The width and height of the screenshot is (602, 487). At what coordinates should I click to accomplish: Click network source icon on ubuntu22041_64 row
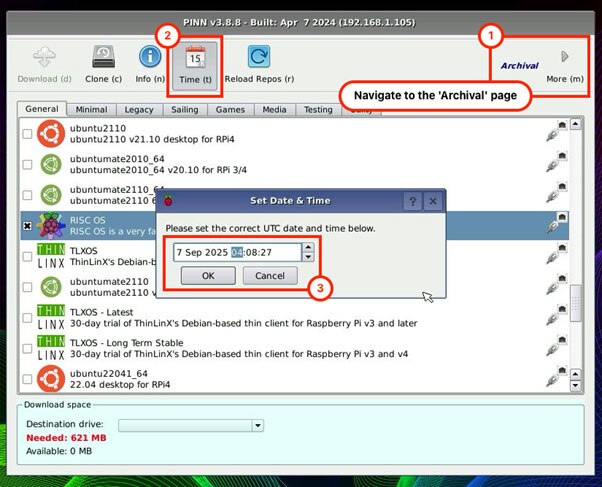click(x=556, y=376)
